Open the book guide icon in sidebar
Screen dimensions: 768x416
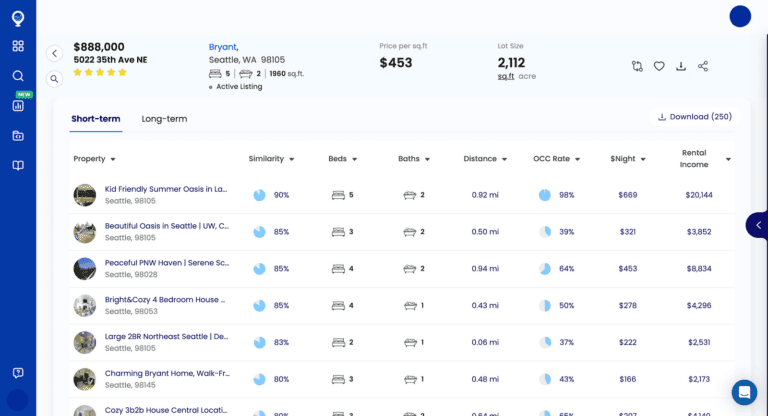pyautogui.click(x=18, y=166)
